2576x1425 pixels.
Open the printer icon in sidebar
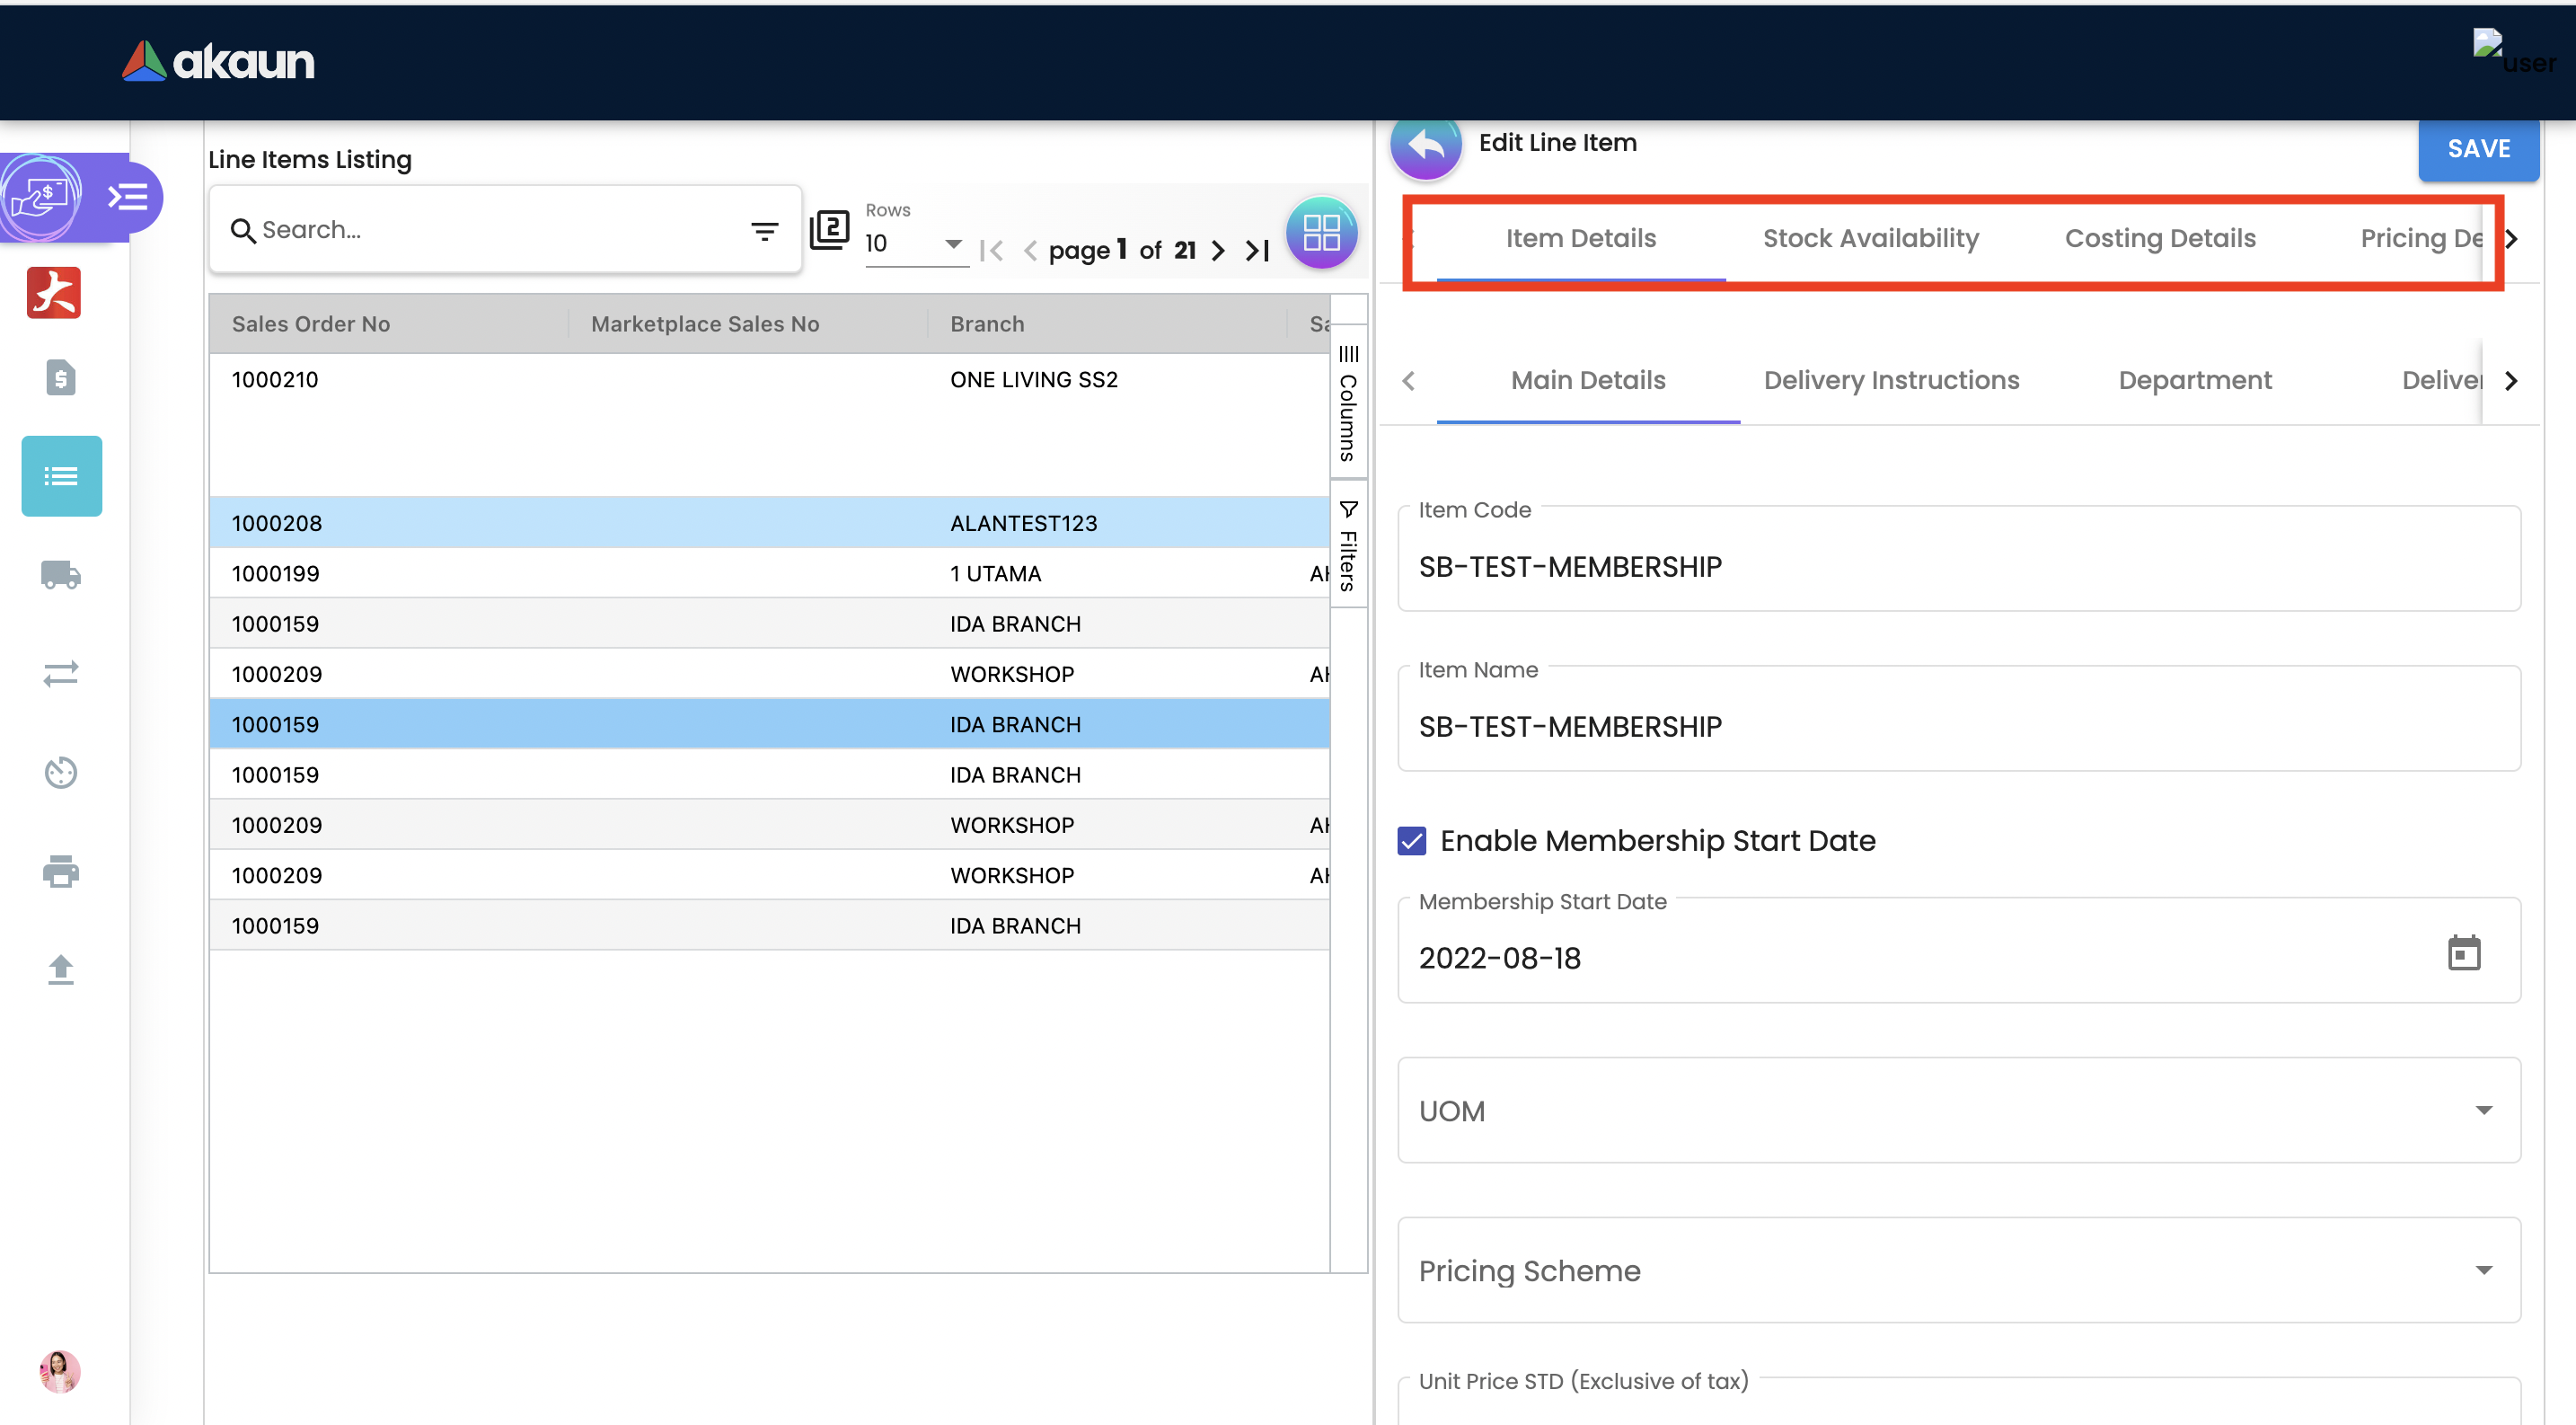pos(61,871)
